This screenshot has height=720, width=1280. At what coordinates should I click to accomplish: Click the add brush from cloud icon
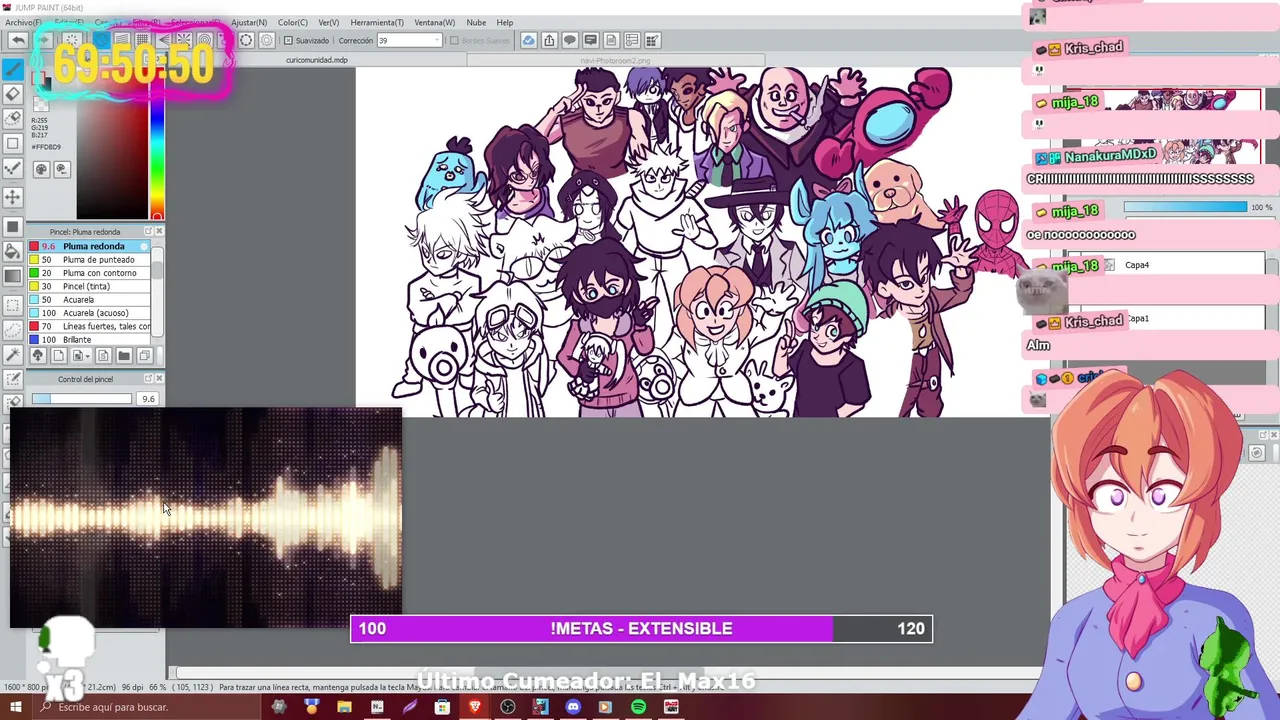point(38,356)
